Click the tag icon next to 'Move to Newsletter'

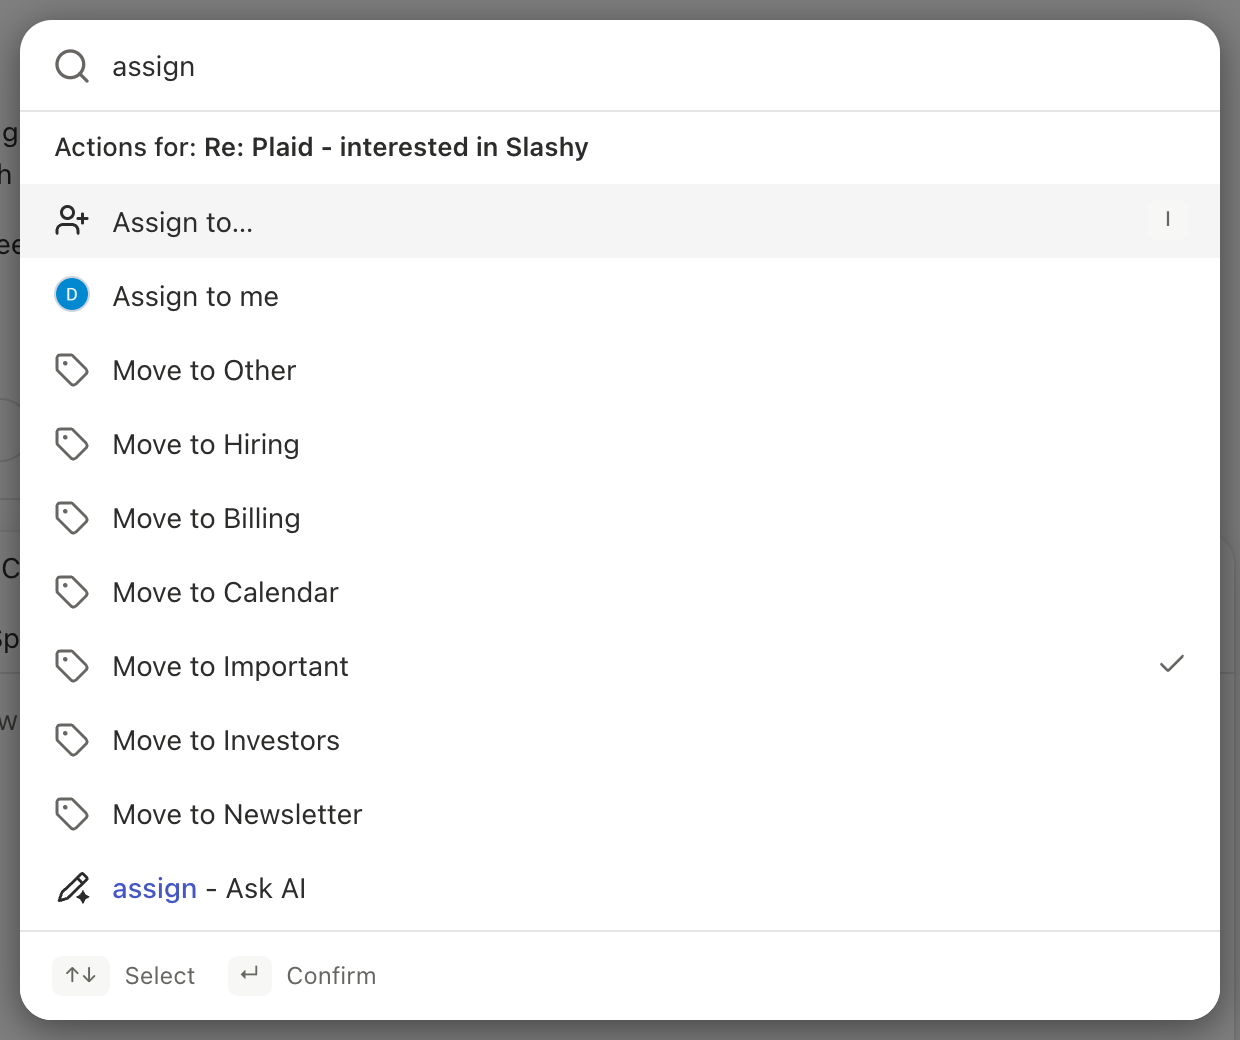click(72, 814)
